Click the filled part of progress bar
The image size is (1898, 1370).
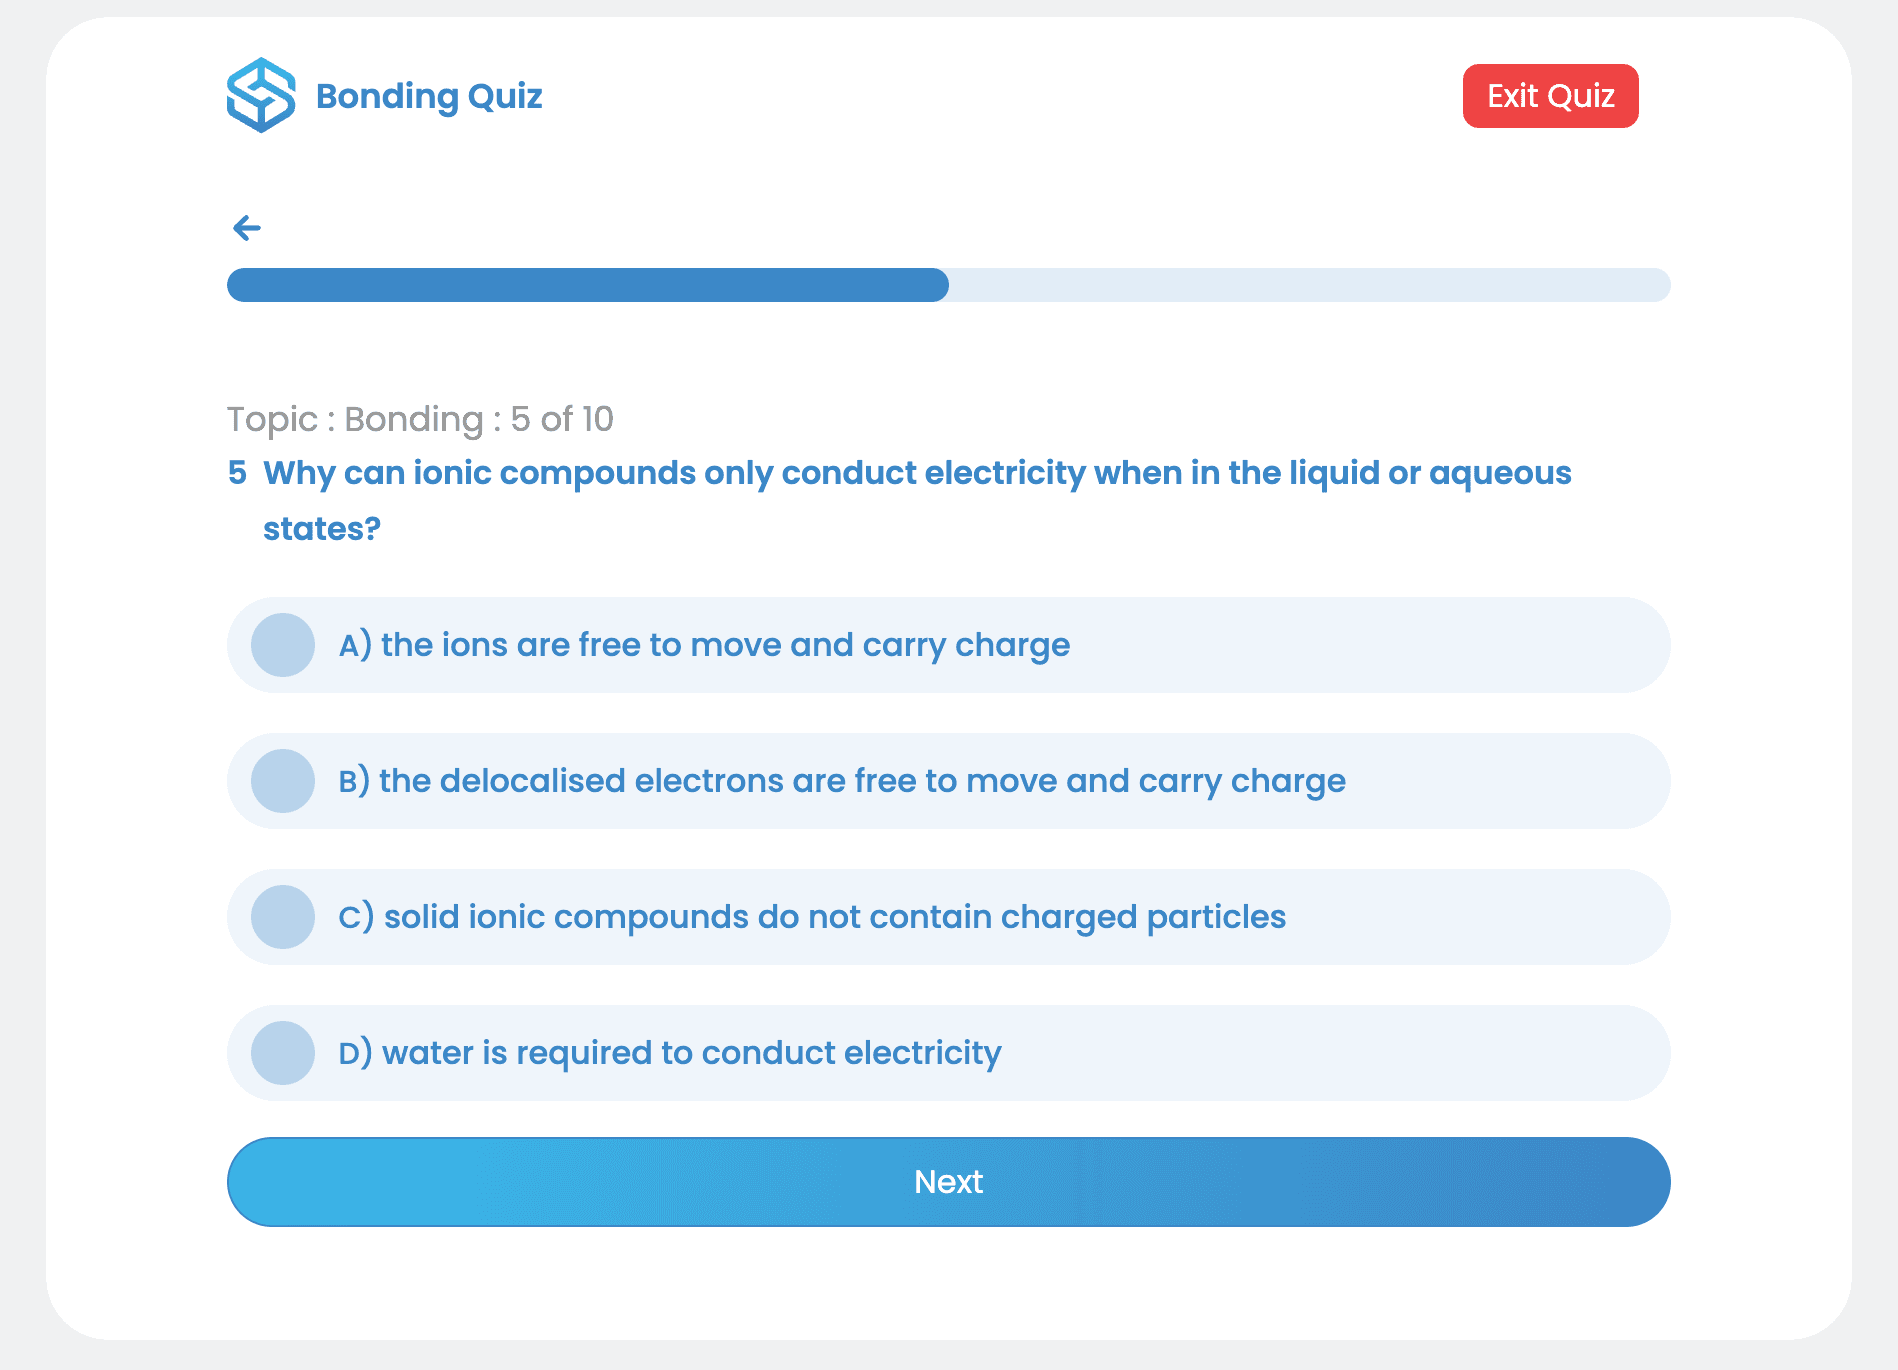[x=588, y=285]
